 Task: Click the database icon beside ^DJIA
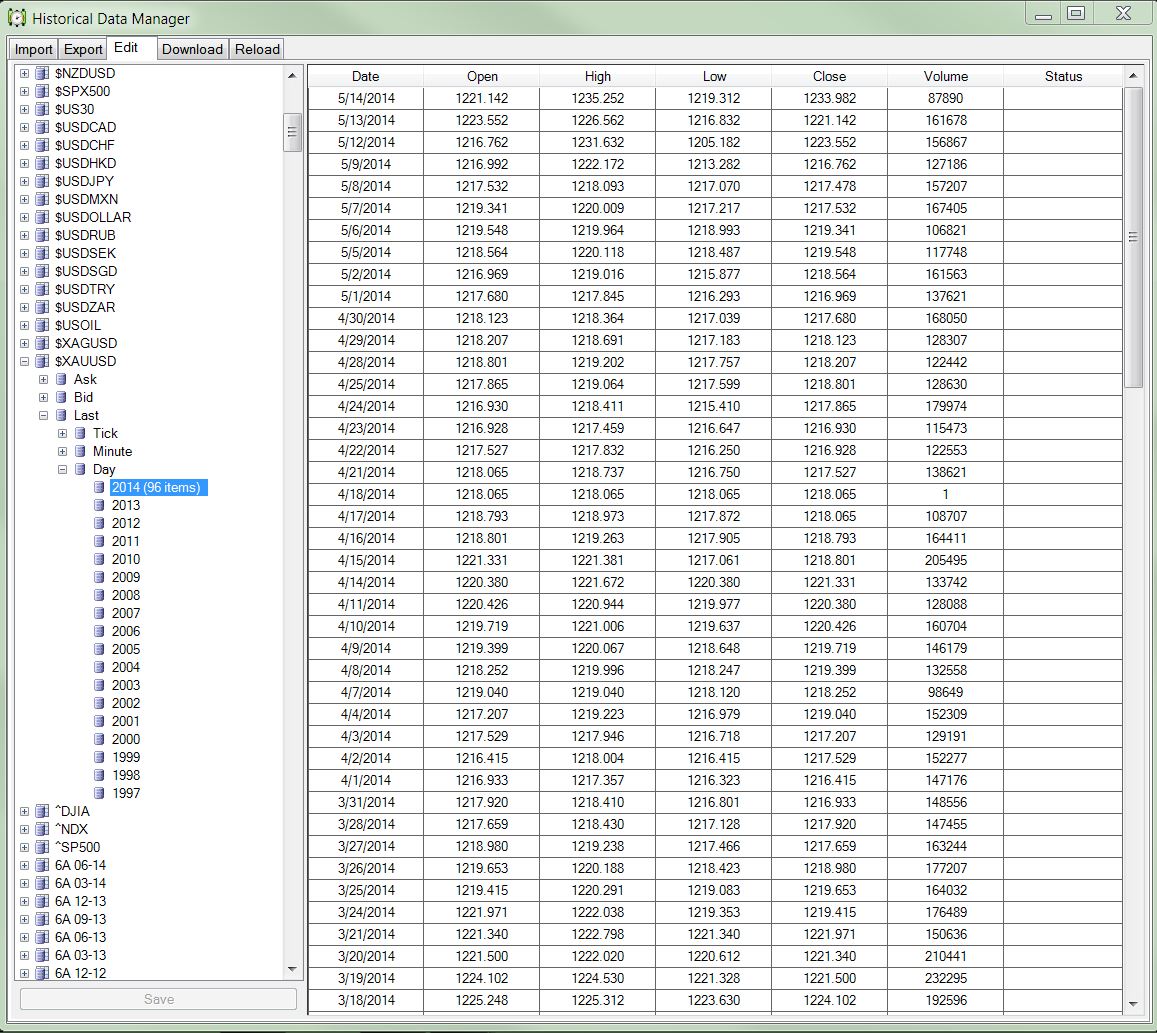coord(43,812)
